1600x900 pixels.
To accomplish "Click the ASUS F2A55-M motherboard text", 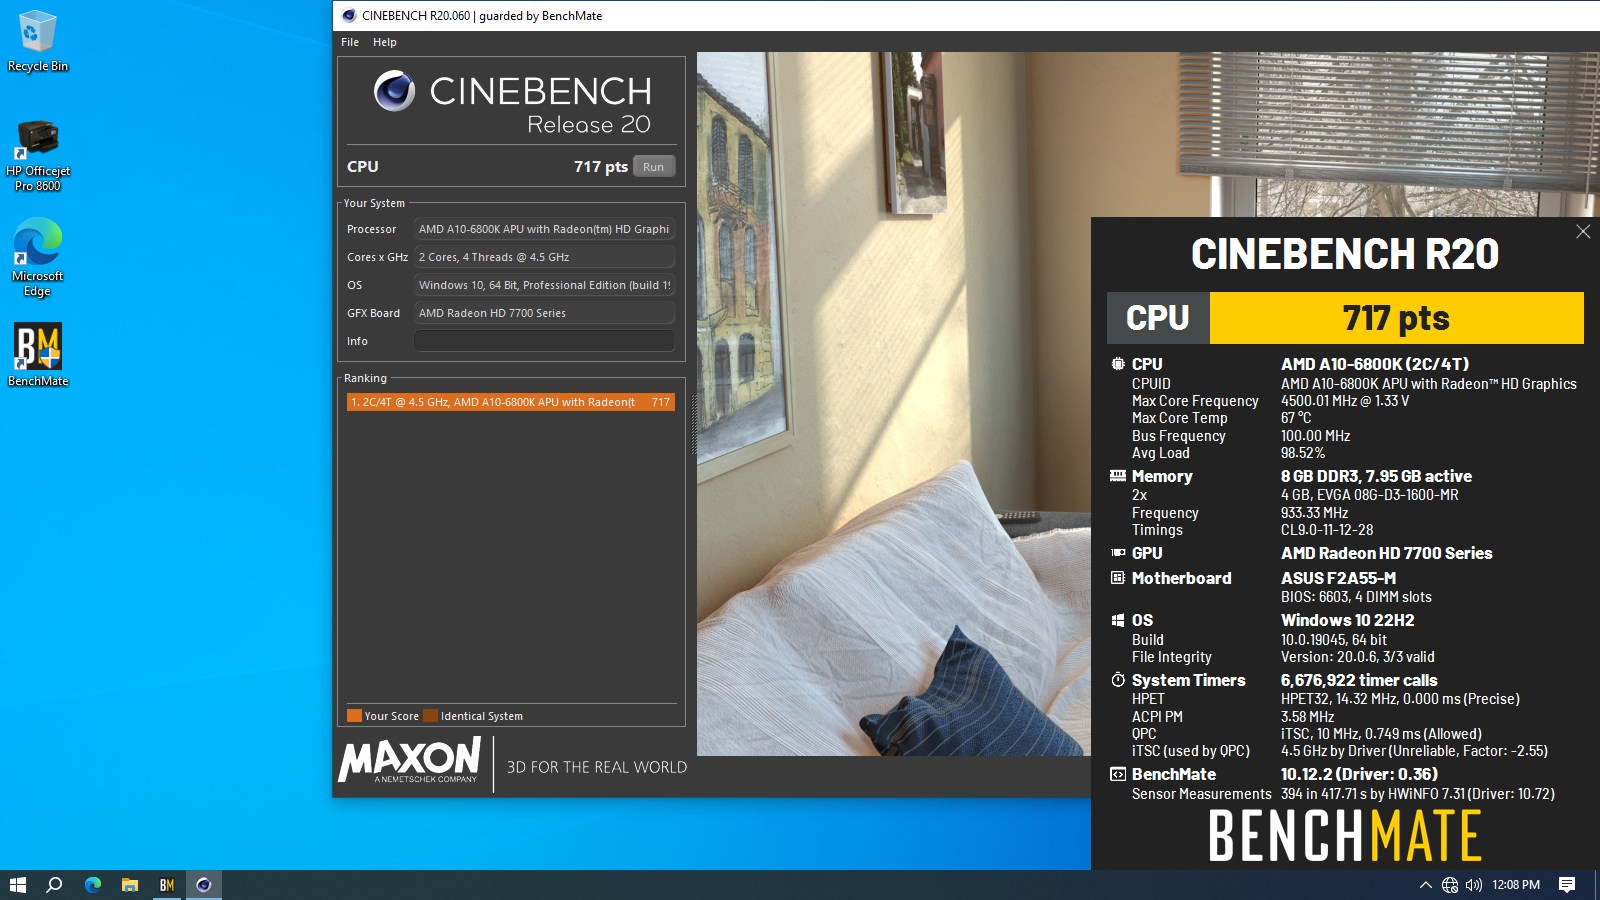I will click(1338, 578).
